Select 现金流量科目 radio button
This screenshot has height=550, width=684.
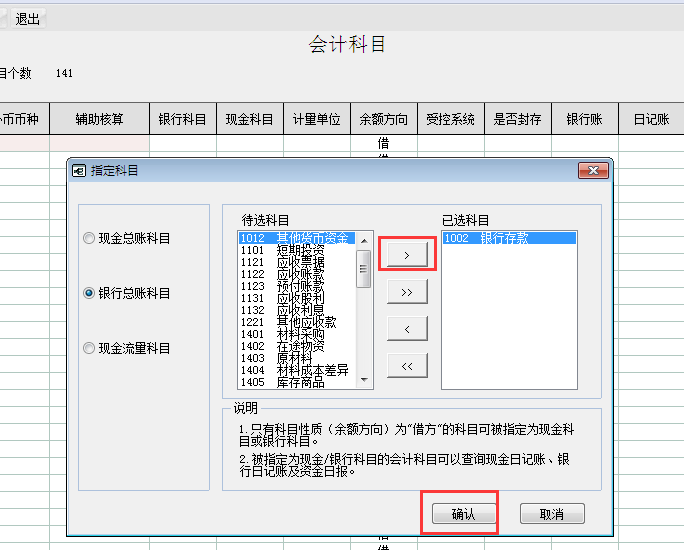click(90, 349)
